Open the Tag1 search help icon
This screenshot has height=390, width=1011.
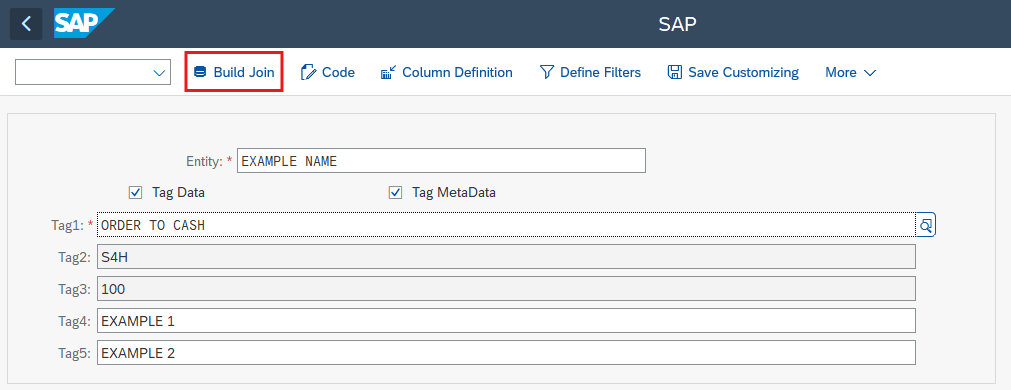(925, 225)
